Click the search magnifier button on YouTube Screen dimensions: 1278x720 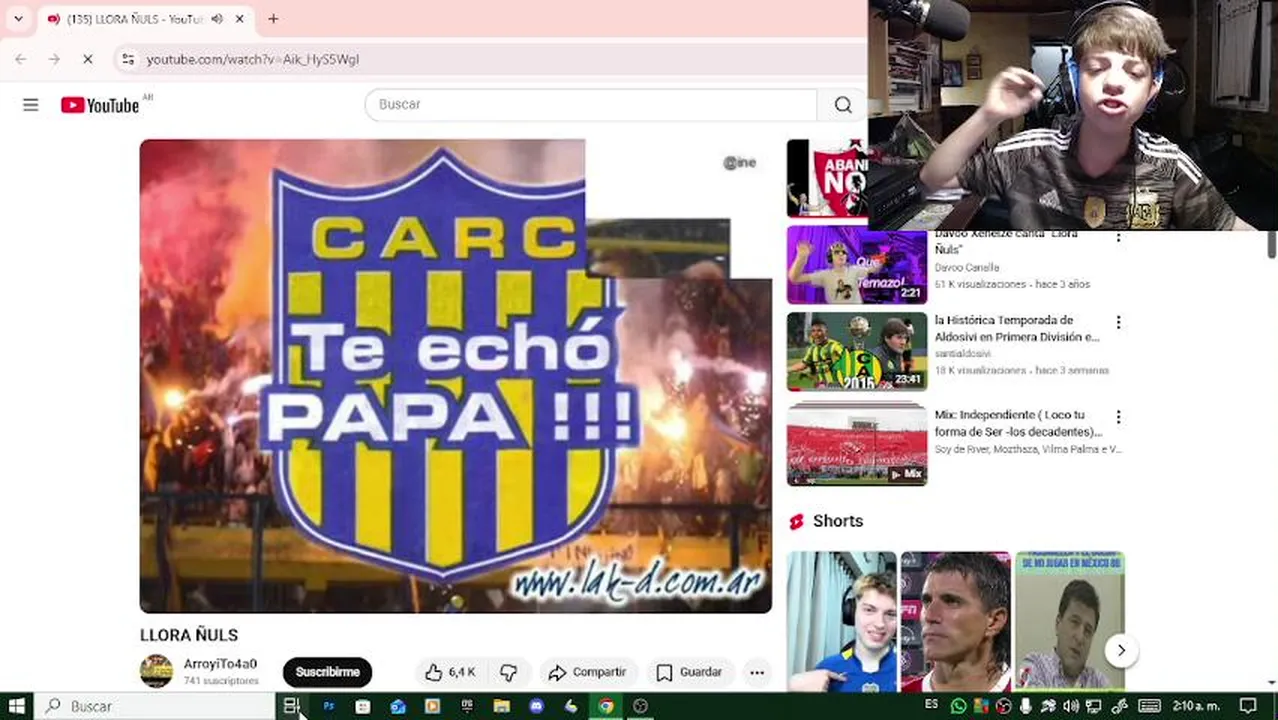(x=843, y=104)
